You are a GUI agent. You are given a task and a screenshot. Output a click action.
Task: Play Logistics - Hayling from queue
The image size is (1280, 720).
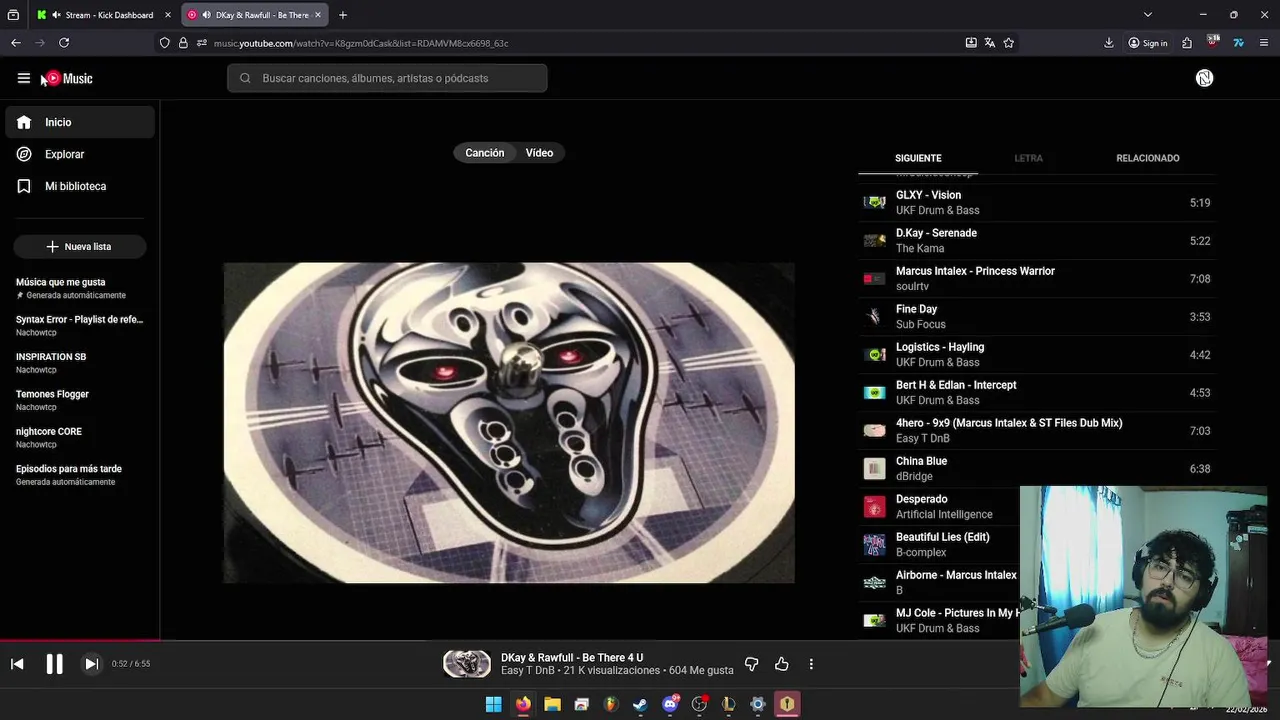[x=1037, y=354]
